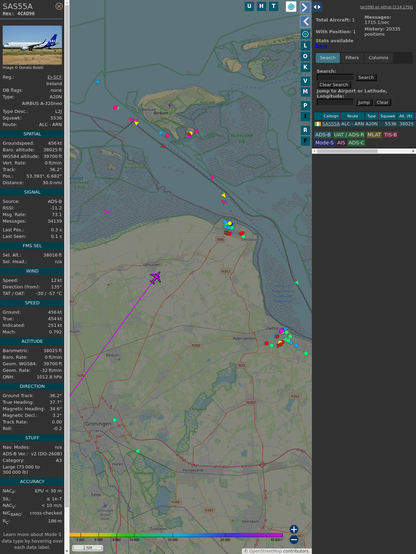Toggle sidebar visibility with the double-arrow button
The width and height of the screenshot is (416, 554).
click(x=317, y=7)
